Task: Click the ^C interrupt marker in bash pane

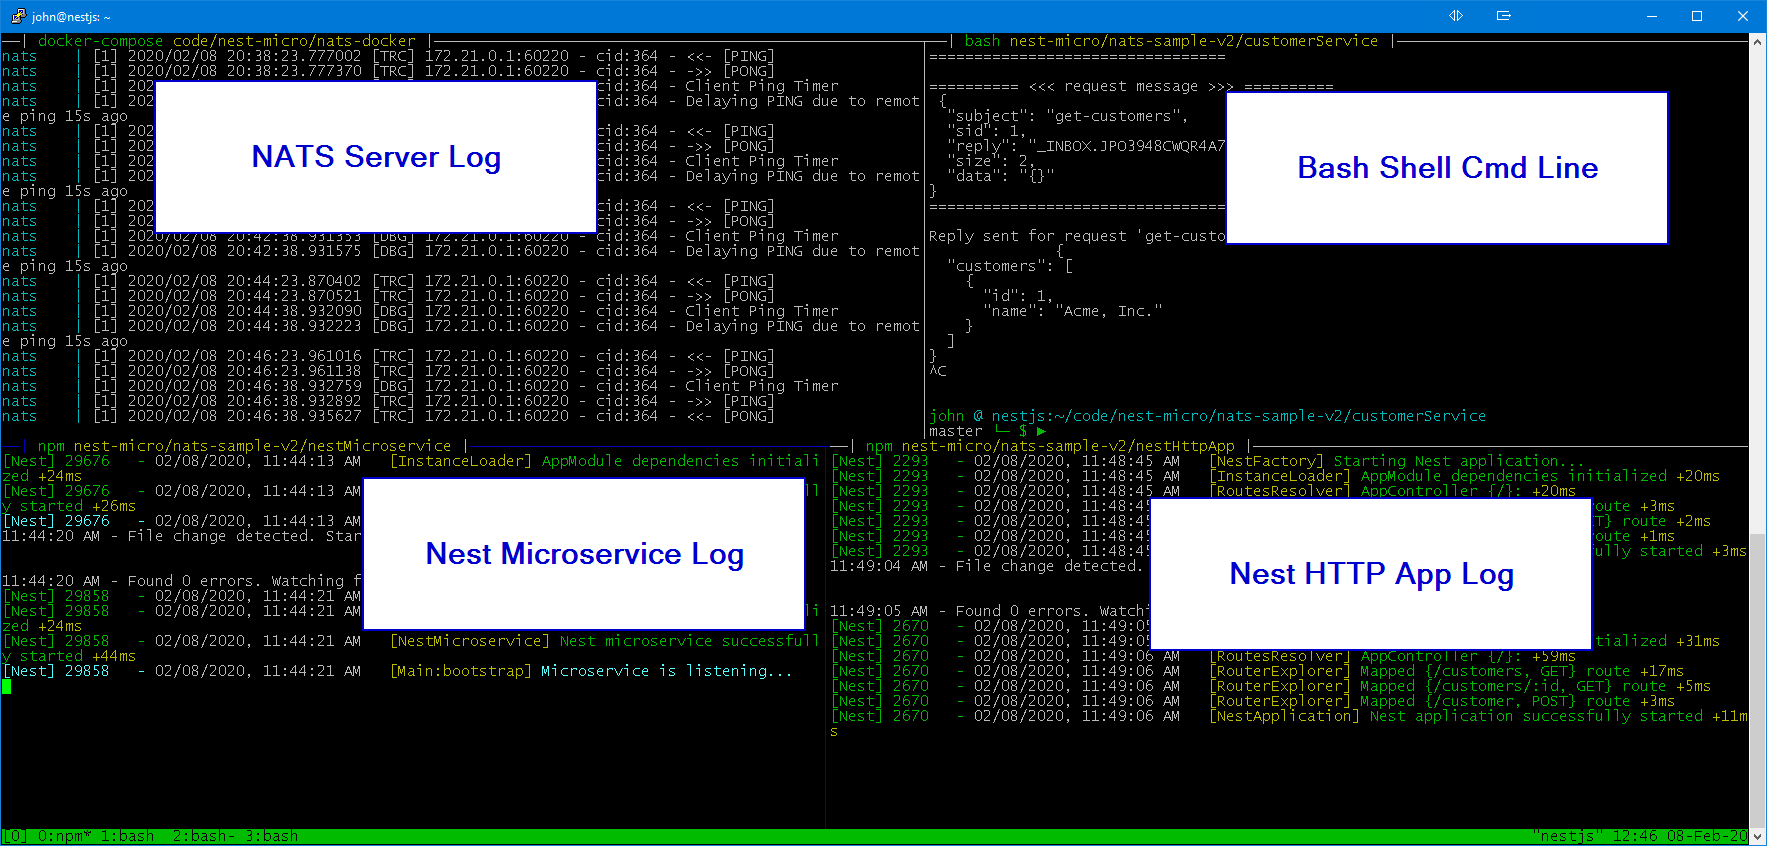Action: tap(938, 371)
